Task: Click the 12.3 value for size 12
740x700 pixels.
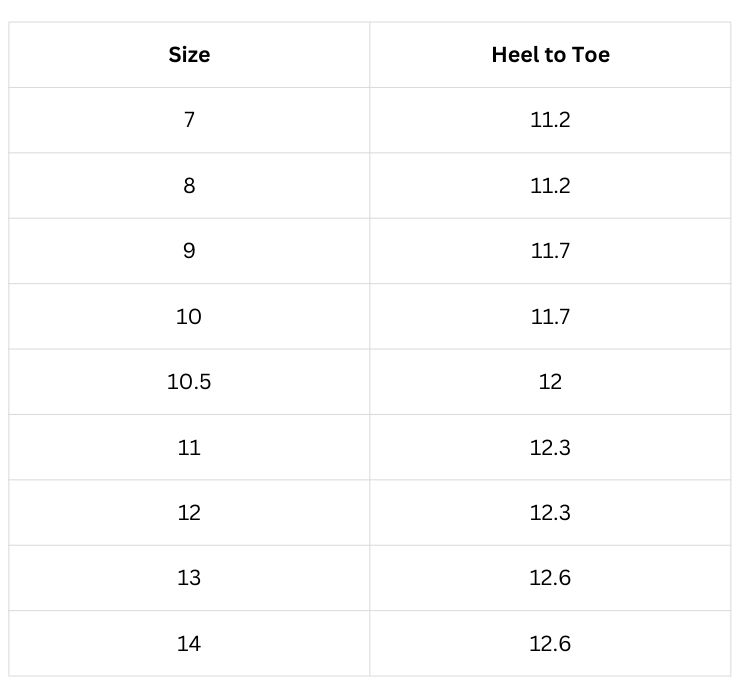Action: pyautogui.click(x=550, y=513)
